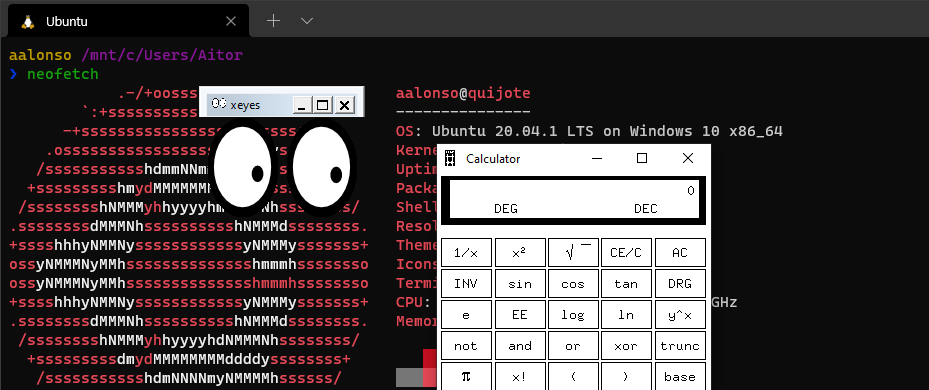The height and width of the screenshot is (390, 929).
Task: Click the left parenthesis key
Action: coord(573,376)
